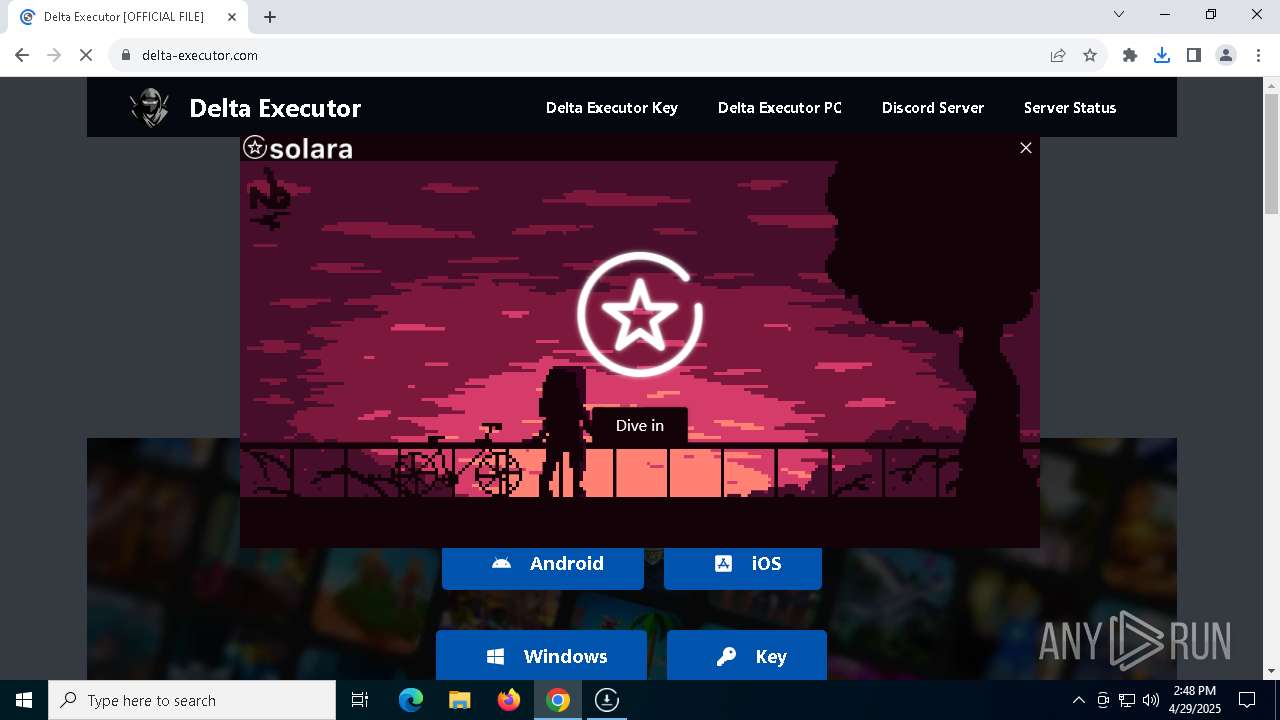1280x720 pixels.
Task: Click the Solara logo at popup top
Action: coord(298,148)
